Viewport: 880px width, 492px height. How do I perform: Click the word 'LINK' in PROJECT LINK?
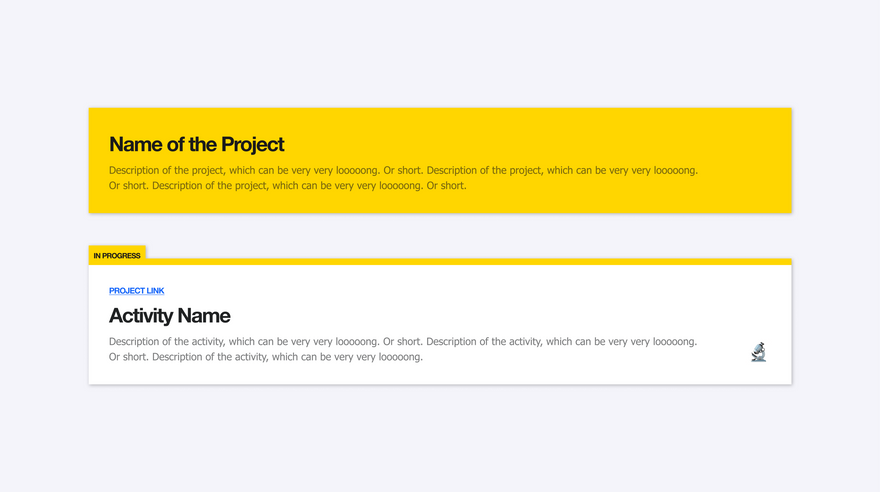click(x=154, y=291)
